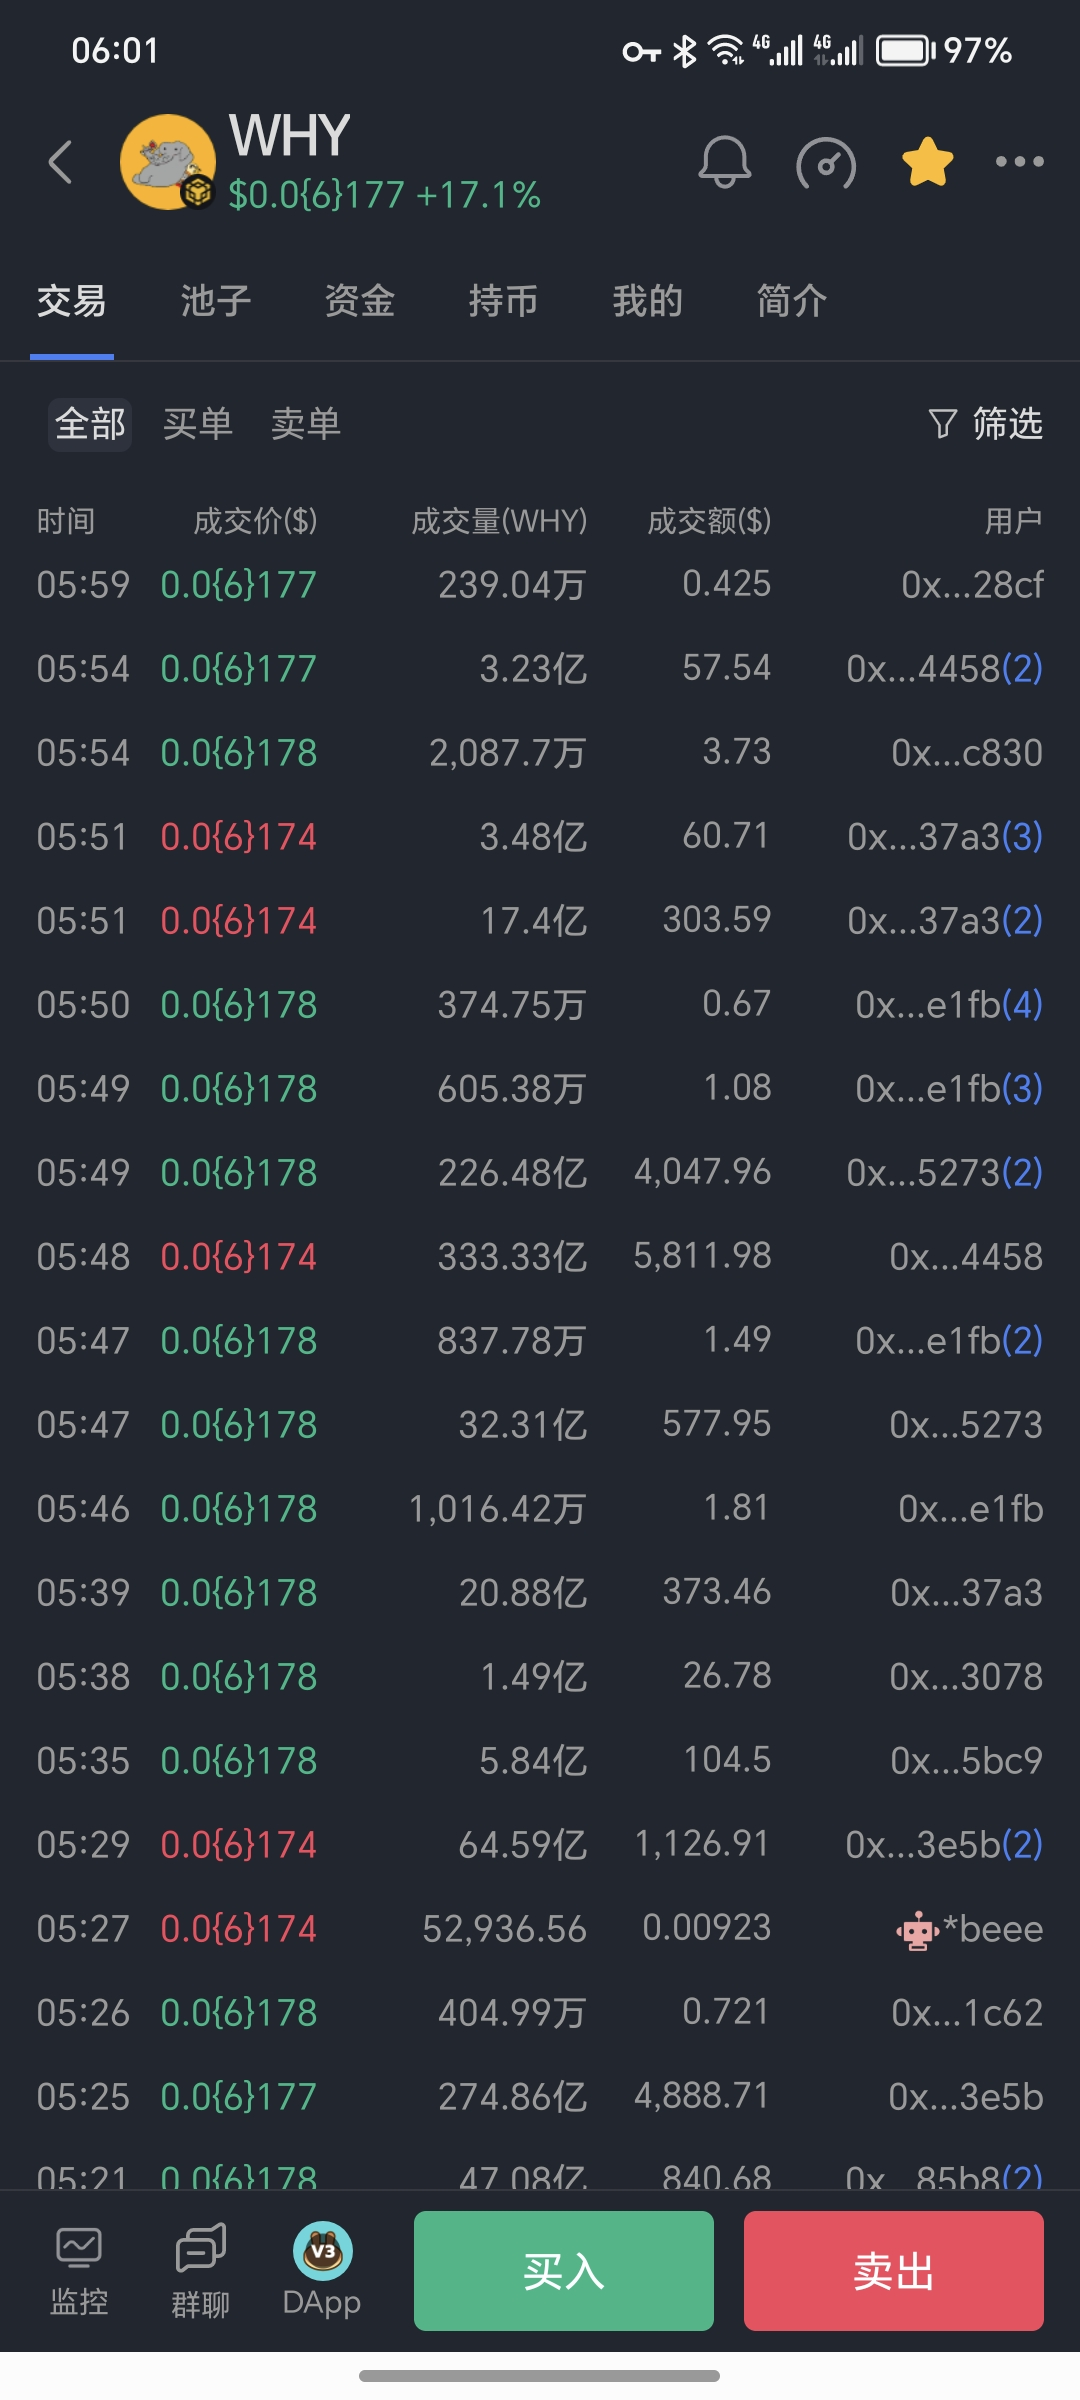Screen dimensions: 1080x2400
Task: Open user 0x...37a3(2)
Action: (x=945, y=920)
